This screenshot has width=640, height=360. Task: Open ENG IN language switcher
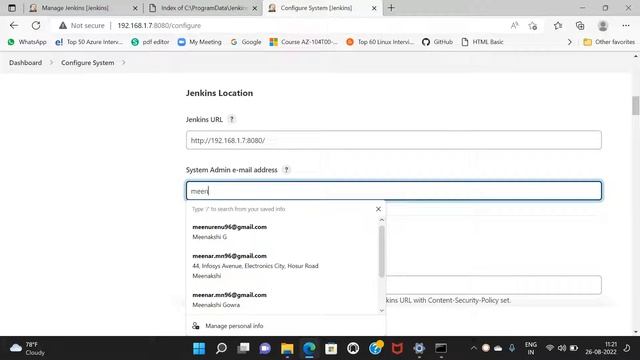click(531, 348)
